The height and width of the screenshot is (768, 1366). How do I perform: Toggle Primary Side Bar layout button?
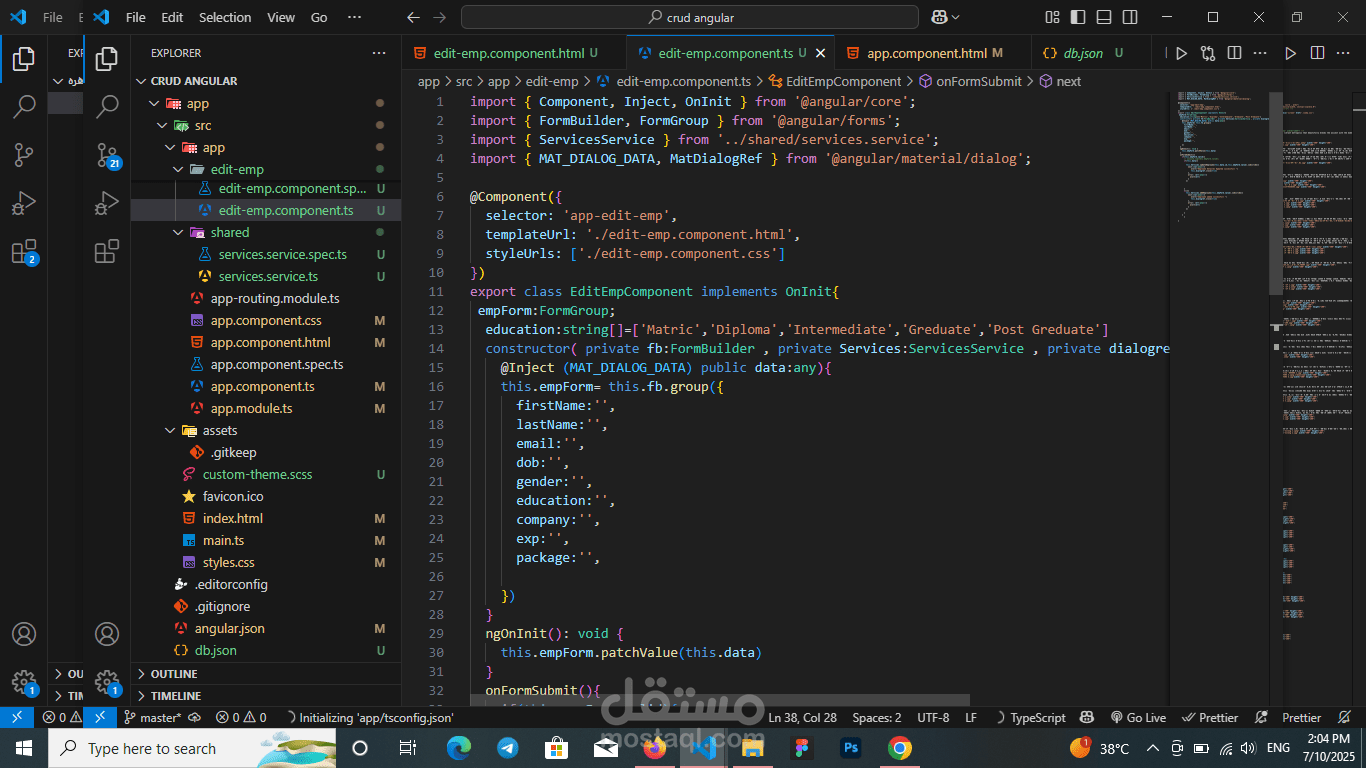pyautogui.click(x=1078, y=17)
